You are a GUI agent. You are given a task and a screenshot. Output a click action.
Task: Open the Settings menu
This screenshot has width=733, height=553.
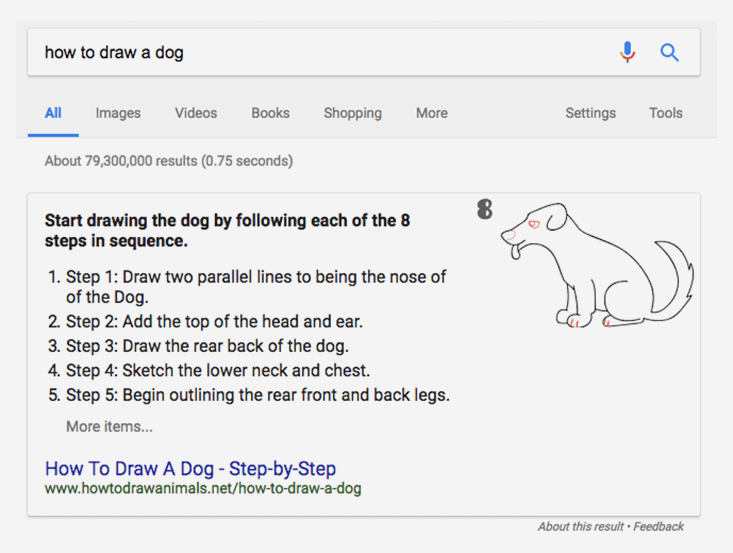590,113
